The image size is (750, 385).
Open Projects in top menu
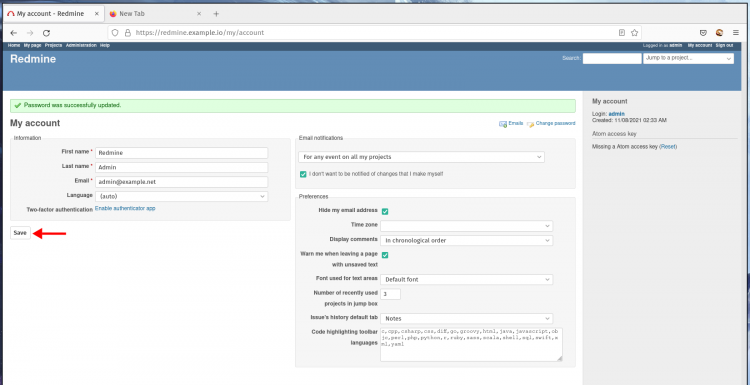54,45
